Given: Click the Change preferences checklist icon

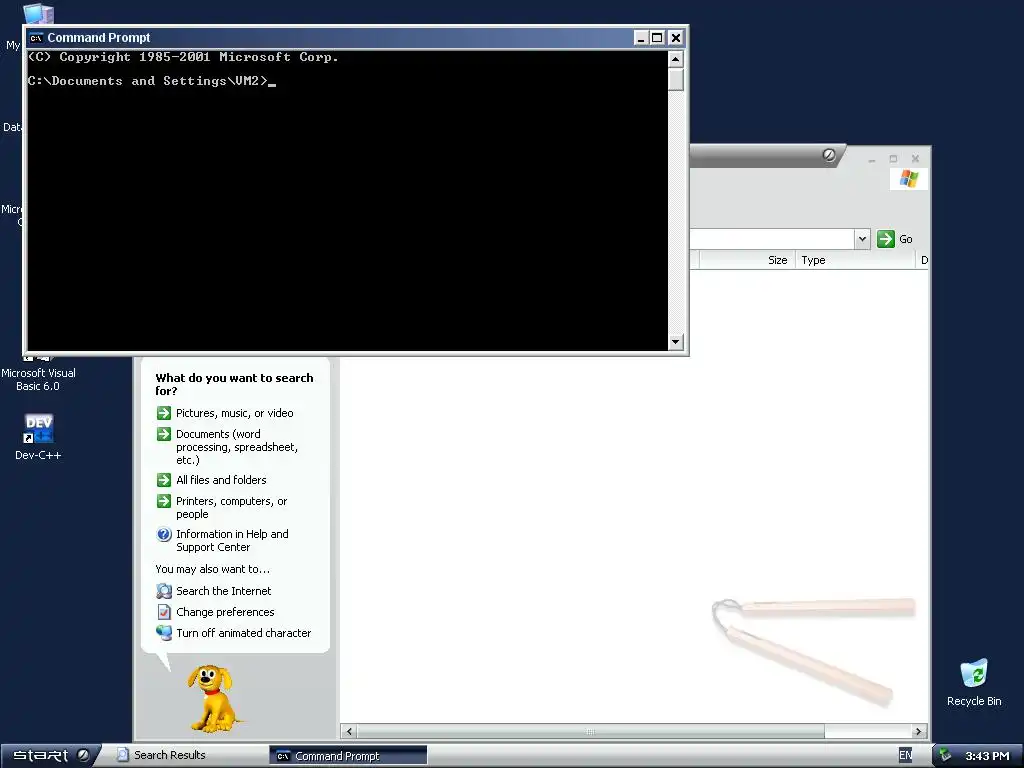Looking at the screenshot, I should (x=164, y=612).
